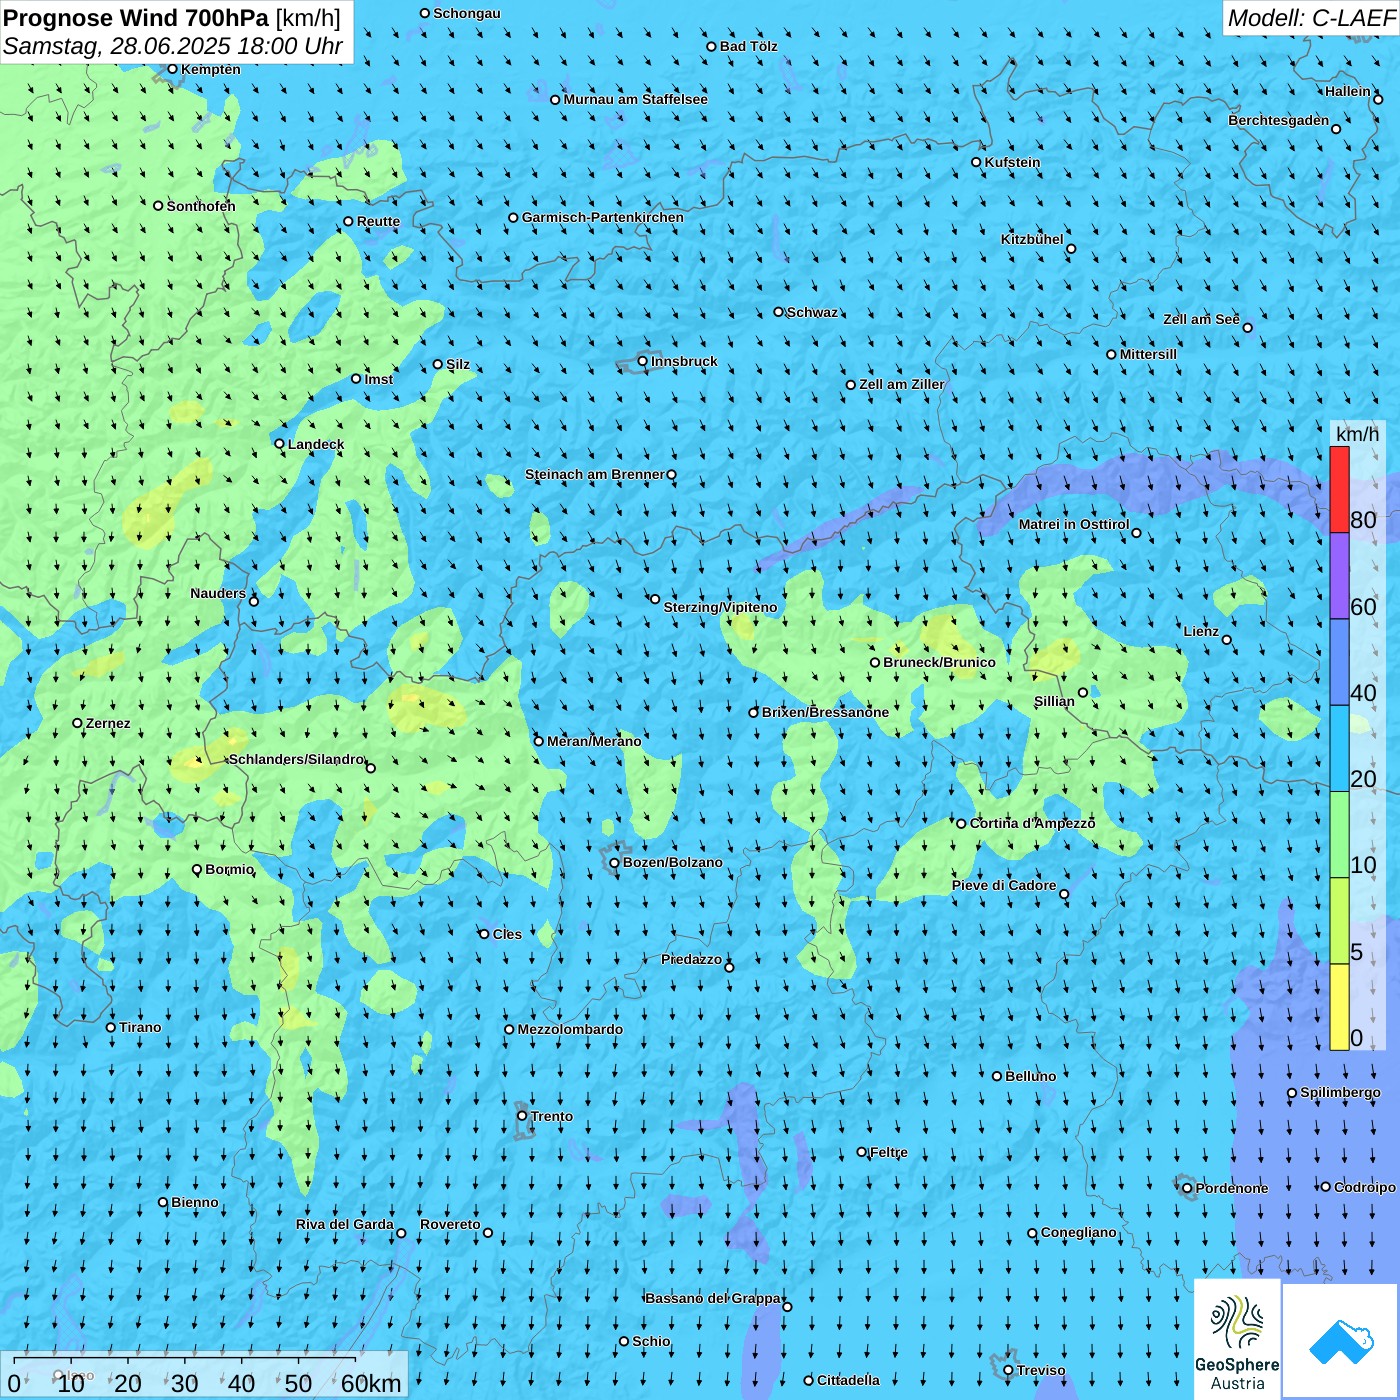1400x1400 pixels.
Task: Click the Sterzing/Vipiteno label
Action: click(x=720, y=607)
